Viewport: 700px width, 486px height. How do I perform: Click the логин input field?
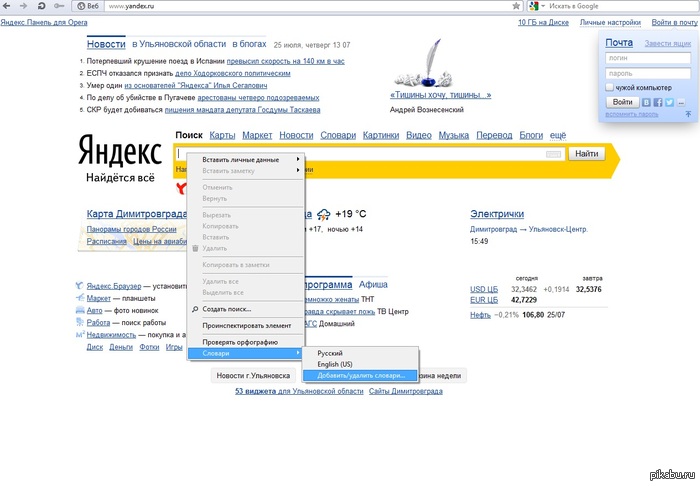click(x=645, y=58)
